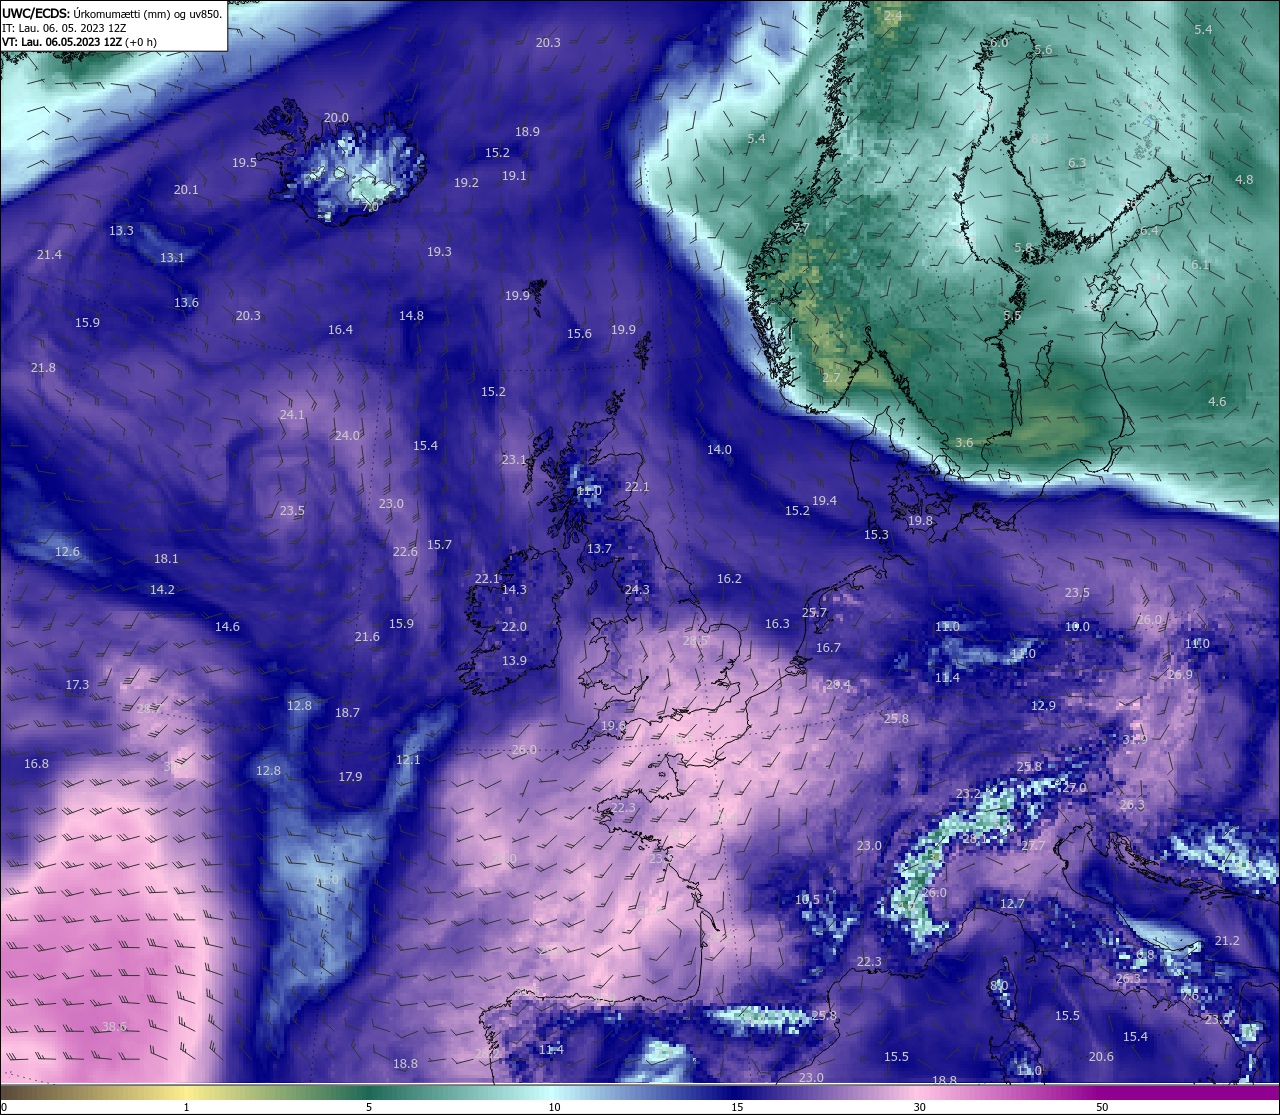The width and height of the screenshot is (1280, 1115).
Task: Select the 13.1 value label
Action: (x=172, y=257)
